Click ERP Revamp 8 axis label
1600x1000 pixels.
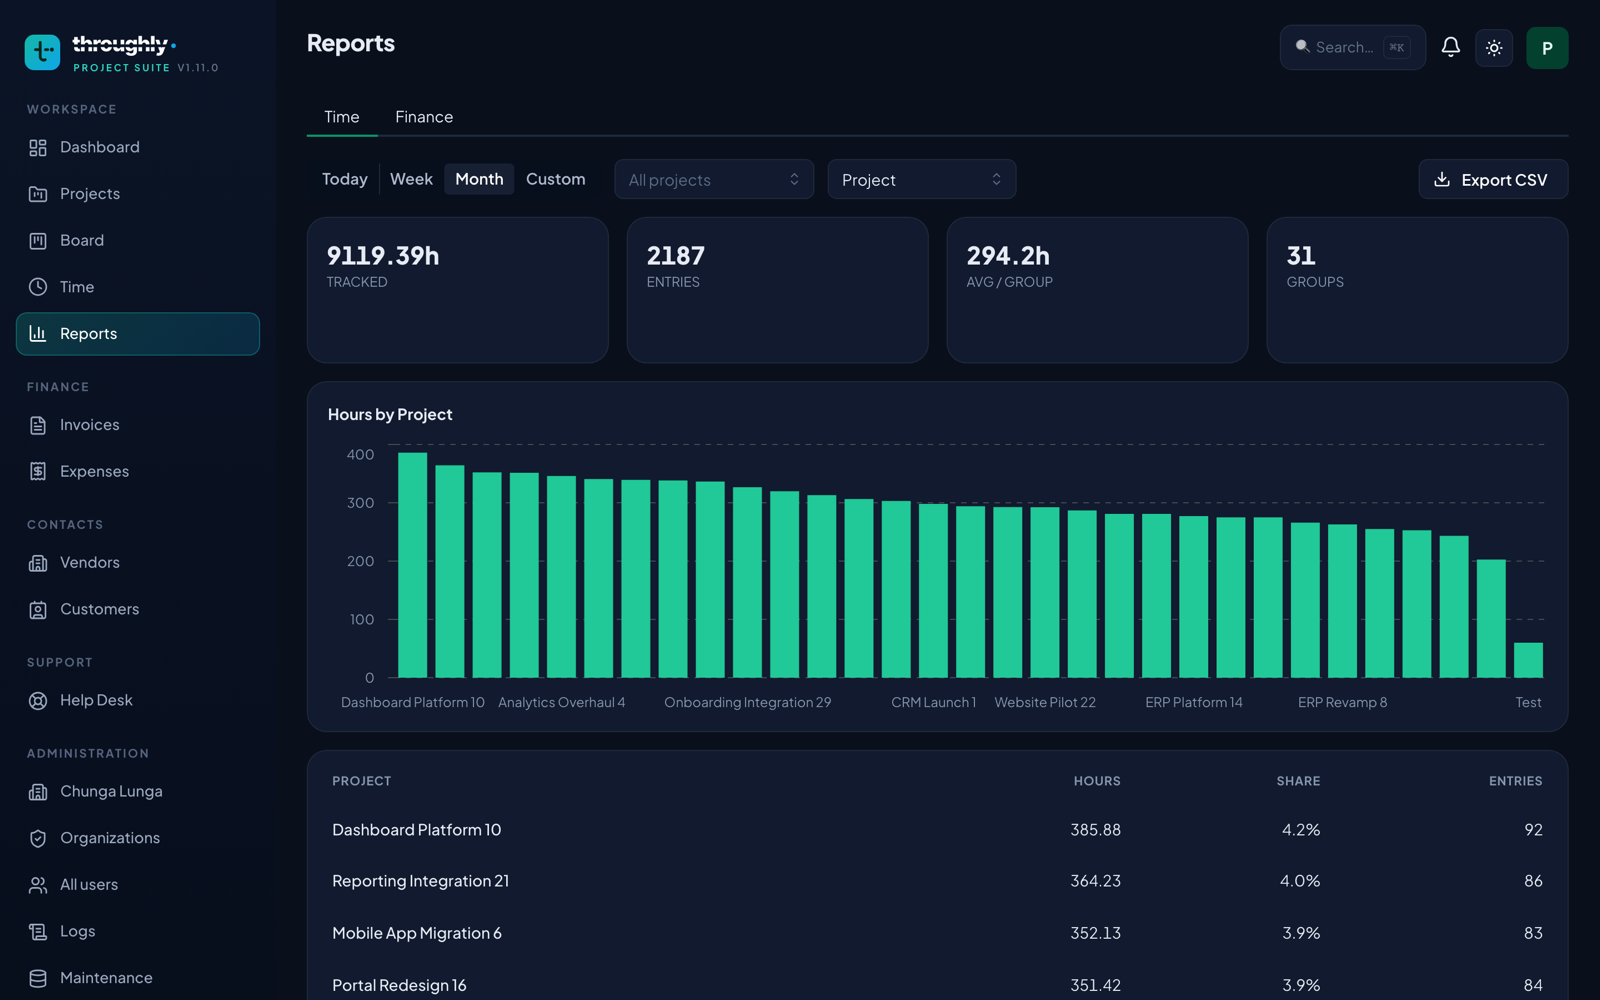1342,703
